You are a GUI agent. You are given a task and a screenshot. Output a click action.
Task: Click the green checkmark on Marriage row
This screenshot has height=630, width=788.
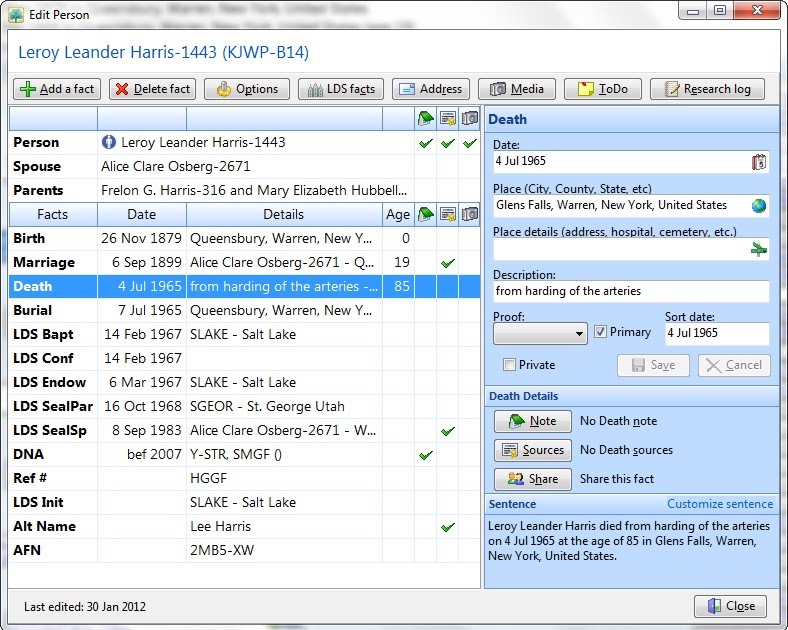(x=447, y=263)
